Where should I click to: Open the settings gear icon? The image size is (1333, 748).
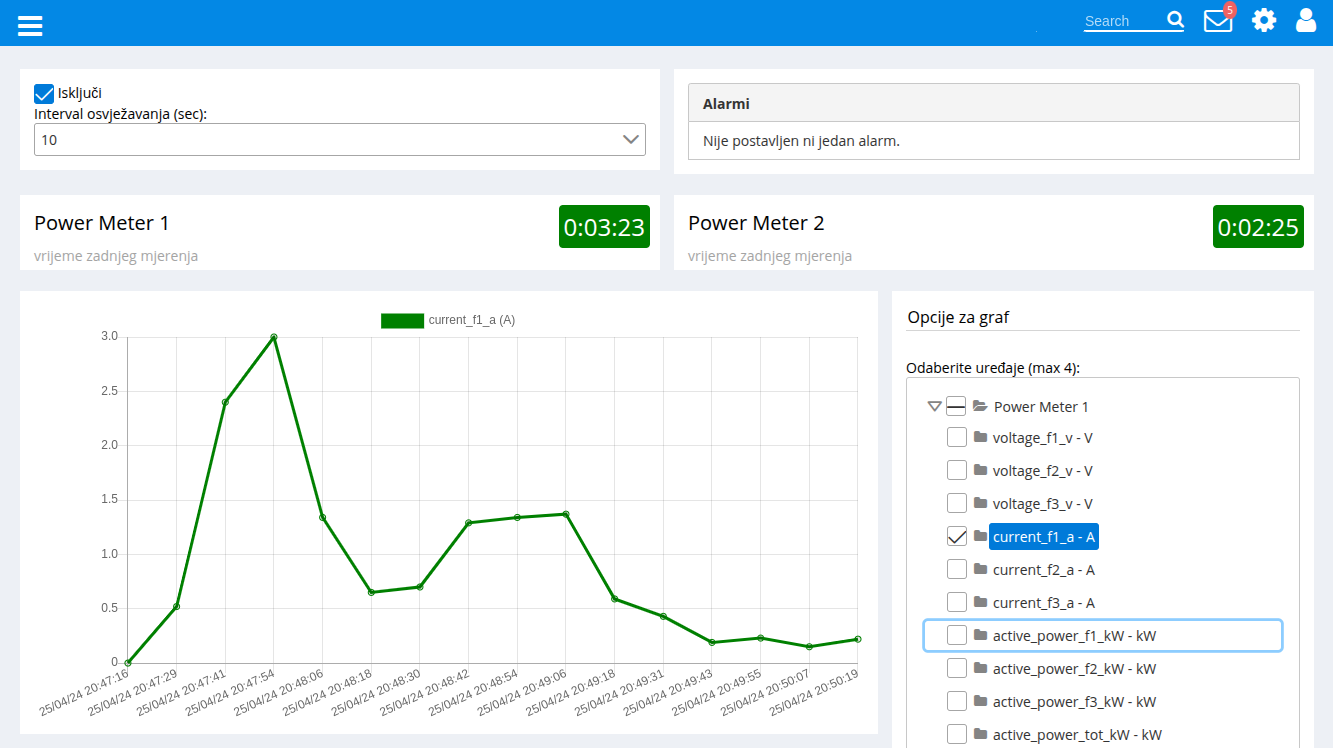1264,20
